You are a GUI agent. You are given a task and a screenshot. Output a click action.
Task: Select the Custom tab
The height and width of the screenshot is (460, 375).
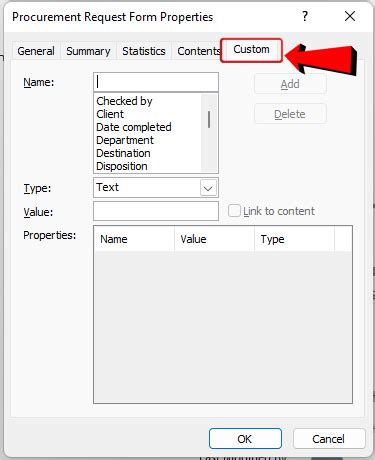(251, 50)
